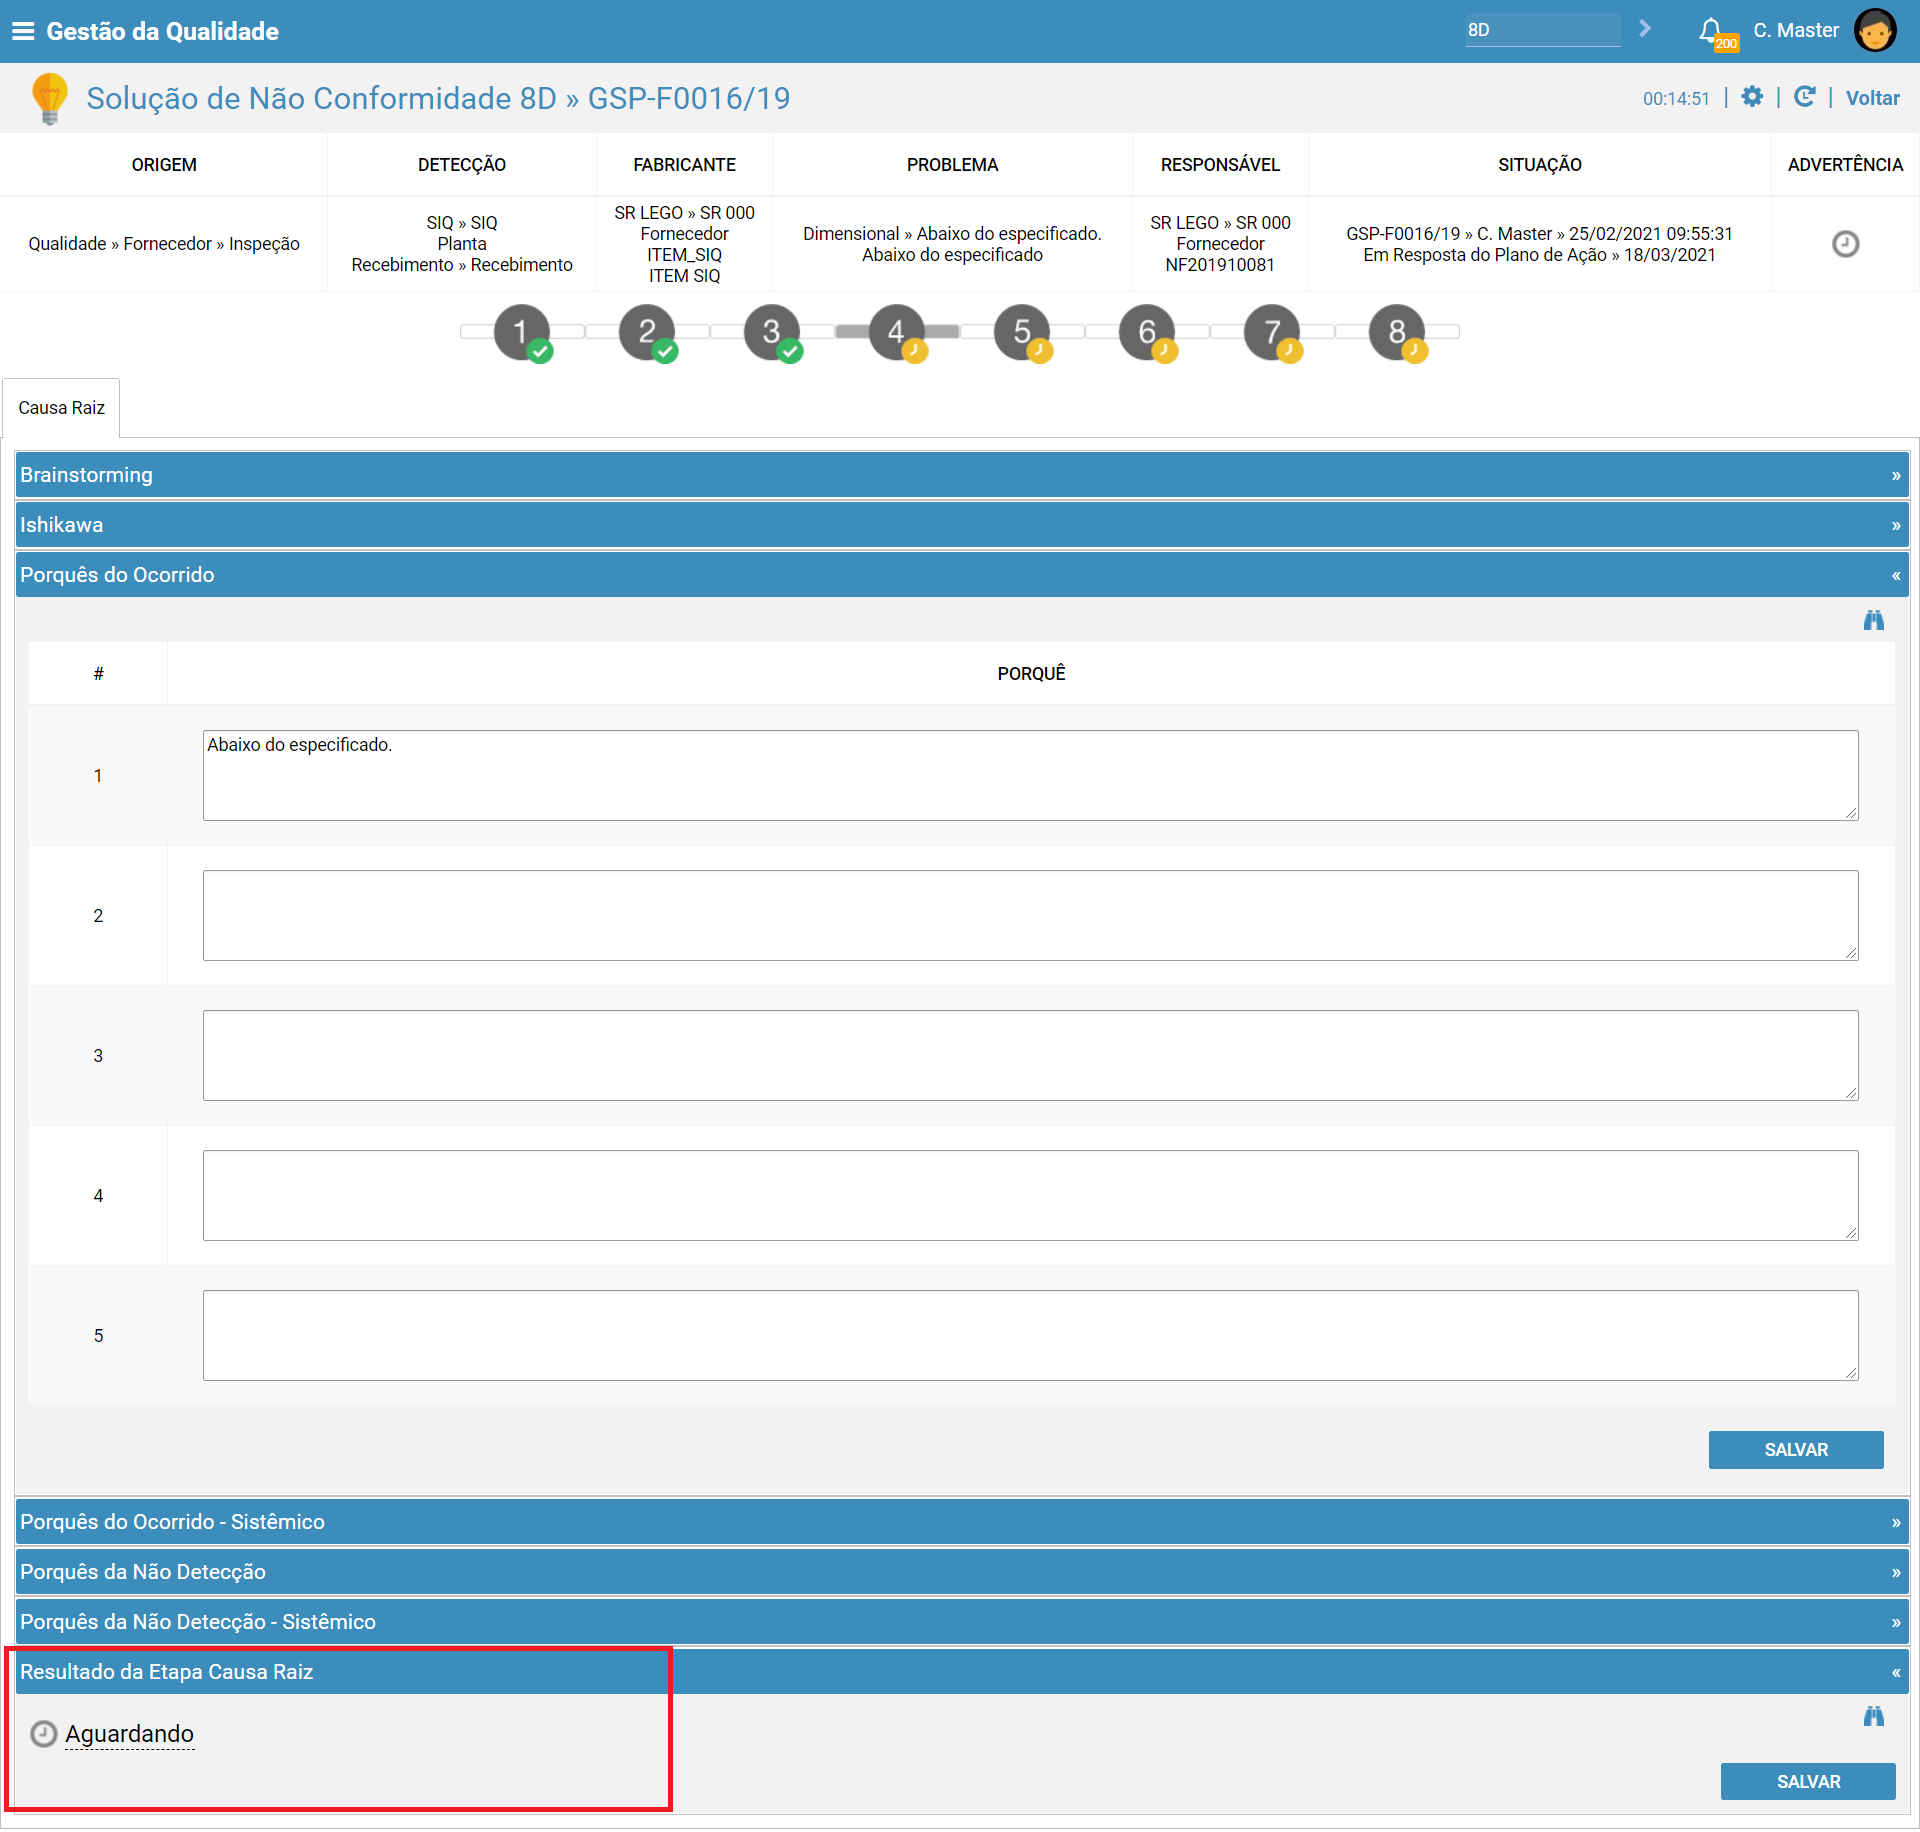This screenshot has height=1832, width=1920.
Task: Click the PROBLEMA column header
Action: [x=952, y=165]
